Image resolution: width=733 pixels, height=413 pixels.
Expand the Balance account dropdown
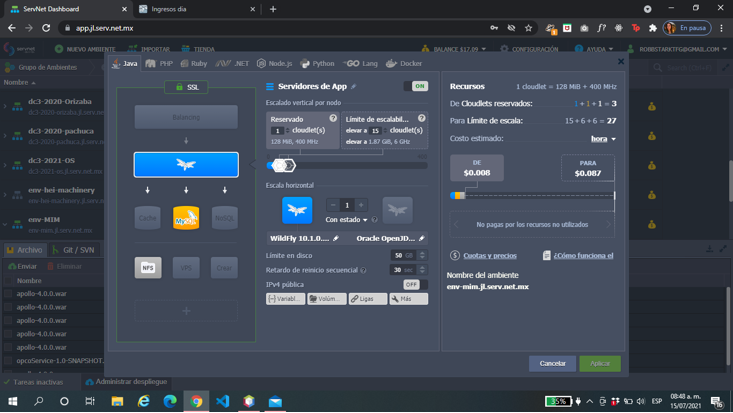(457, 48)
